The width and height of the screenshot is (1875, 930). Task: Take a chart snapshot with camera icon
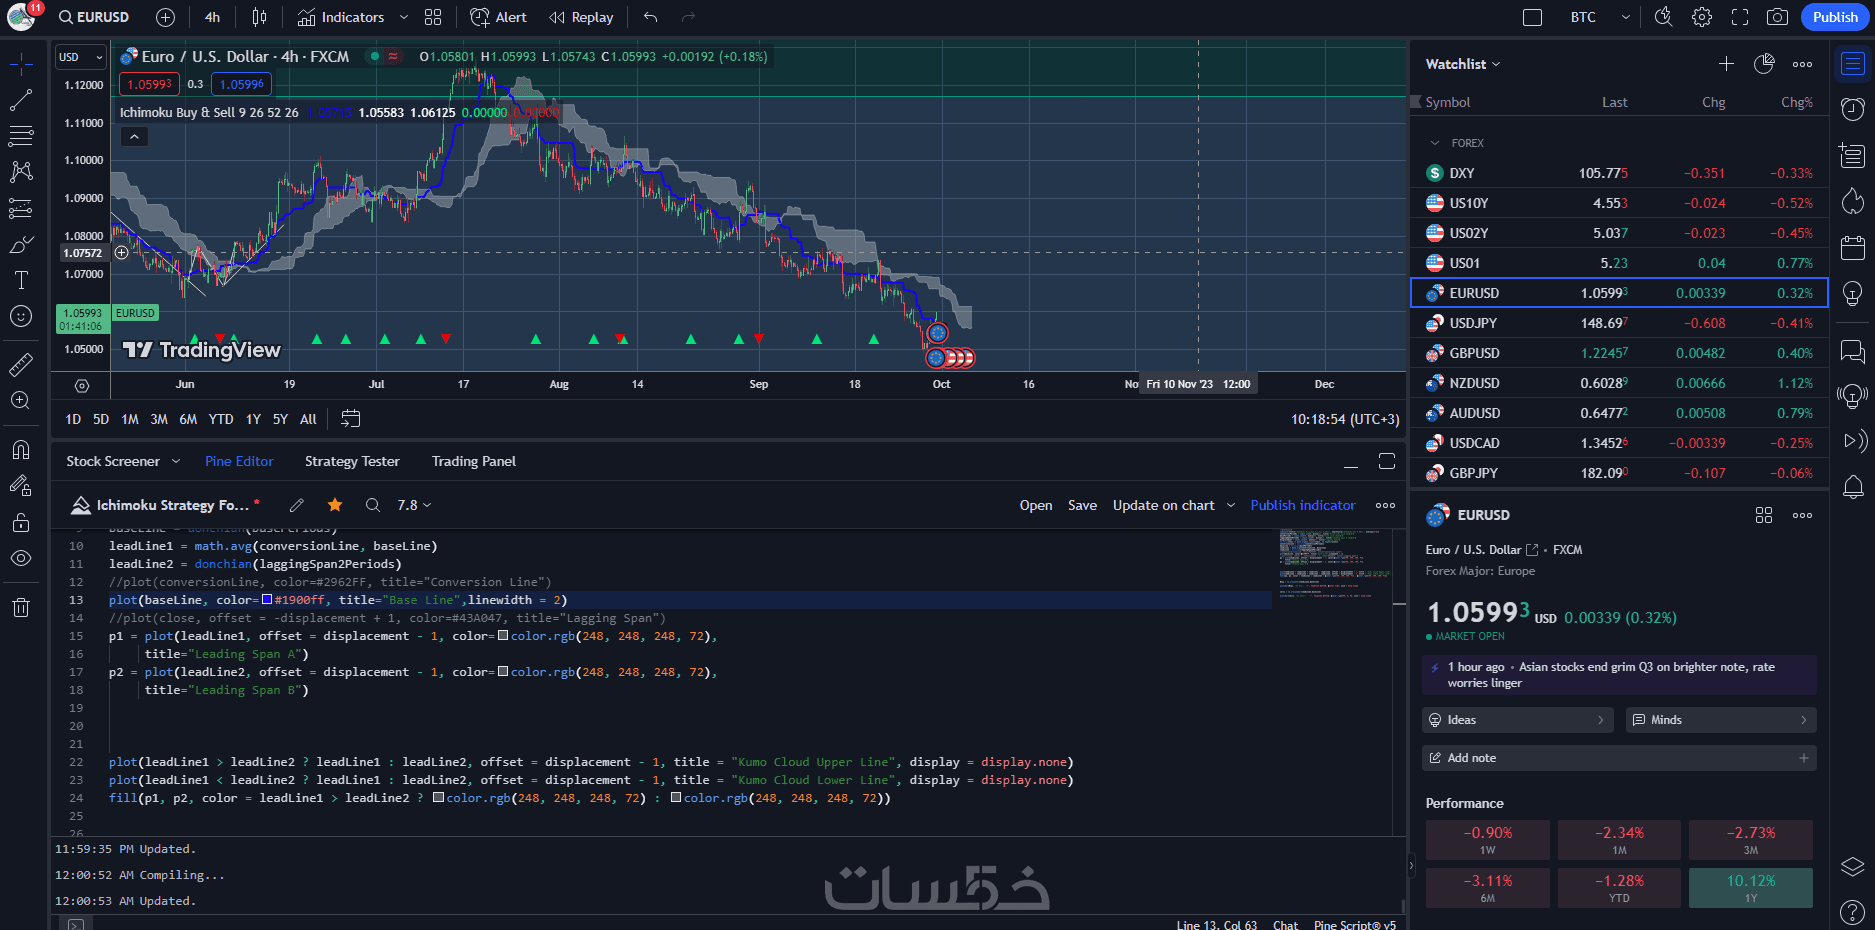pyautogui.click(x=1777, y=17)
